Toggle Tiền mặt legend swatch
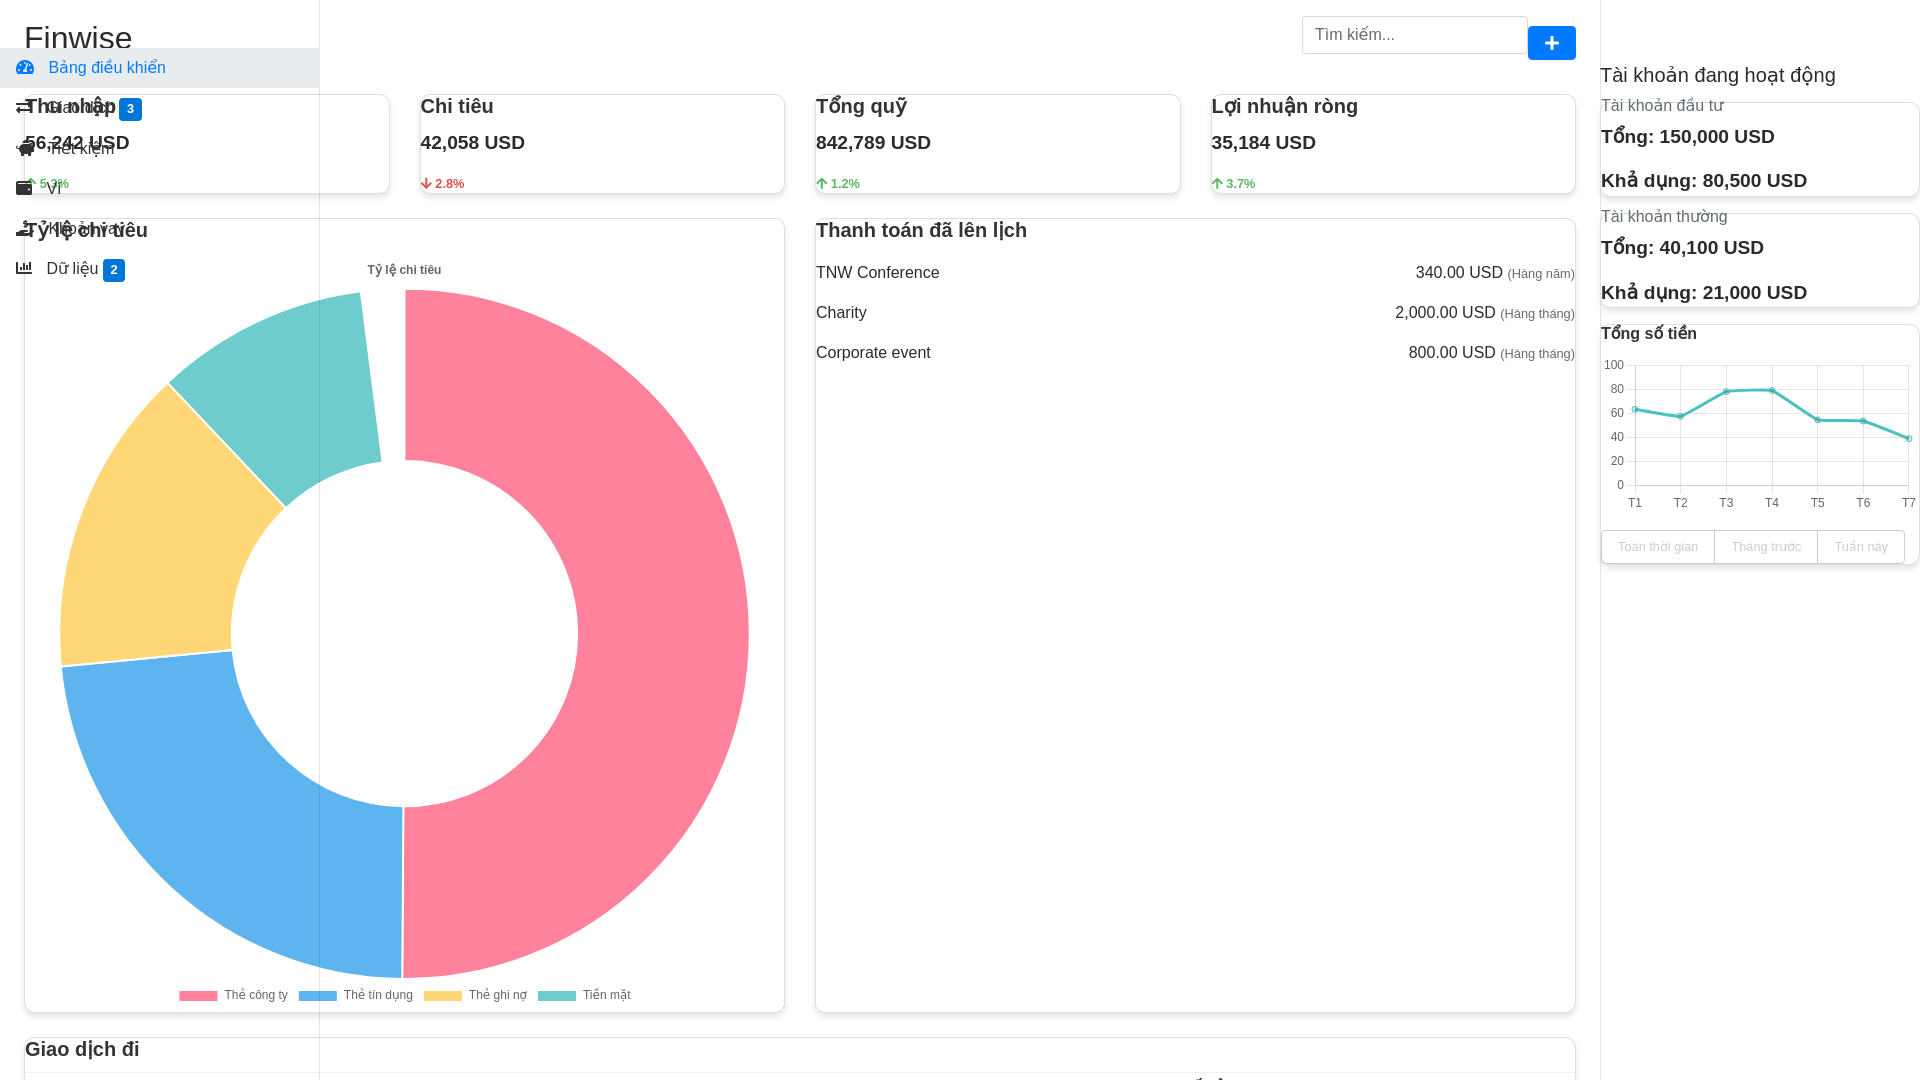 click(x=557, y=996)
